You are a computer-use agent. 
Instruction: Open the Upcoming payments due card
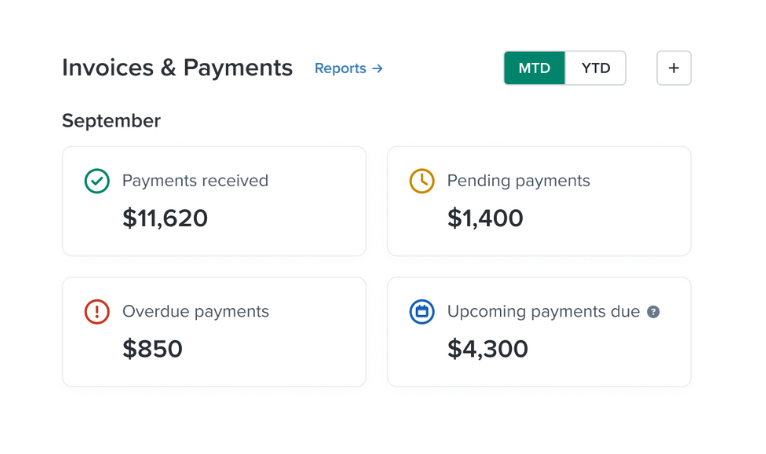(539, 332)
